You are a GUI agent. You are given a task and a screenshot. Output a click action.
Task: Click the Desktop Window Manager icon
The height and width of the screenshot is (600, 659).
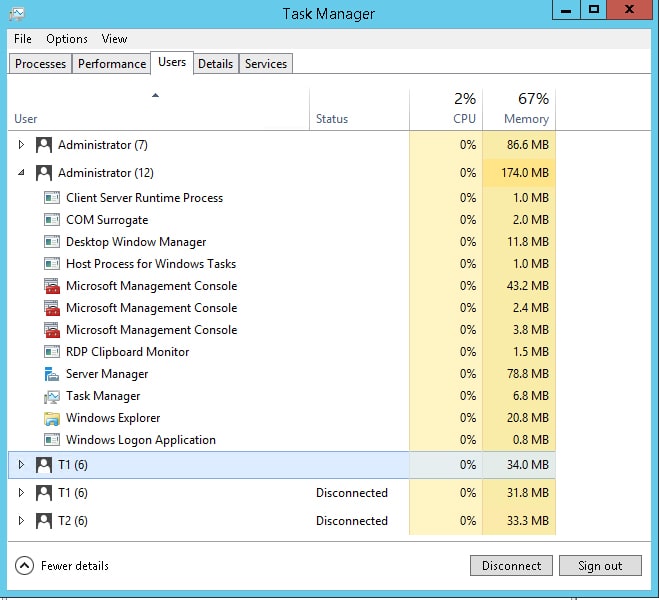pos(52,242)
